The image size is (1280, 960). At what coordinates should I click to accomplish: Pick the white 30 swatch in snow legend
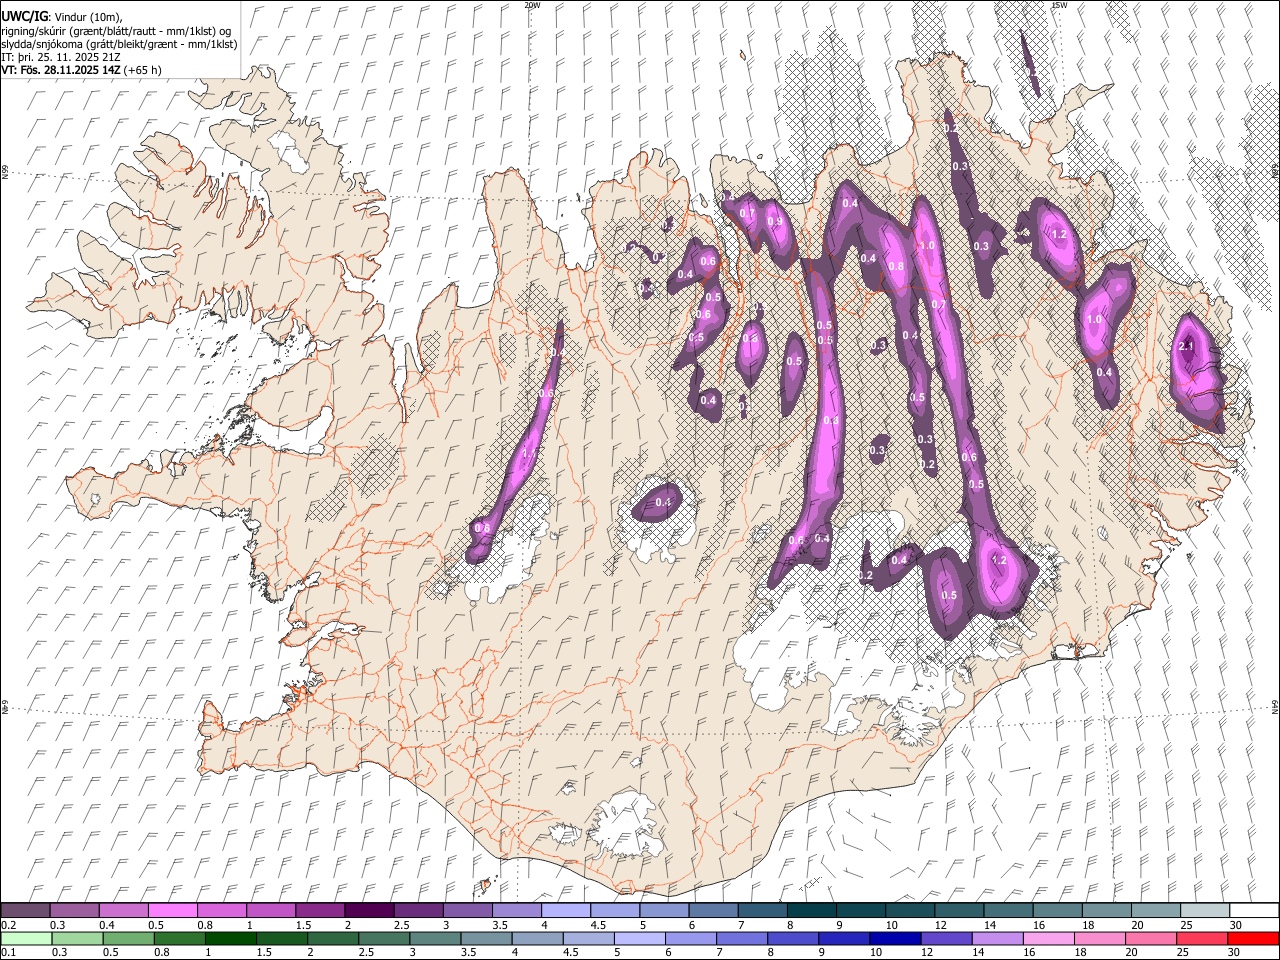(x=1254, y=911)
